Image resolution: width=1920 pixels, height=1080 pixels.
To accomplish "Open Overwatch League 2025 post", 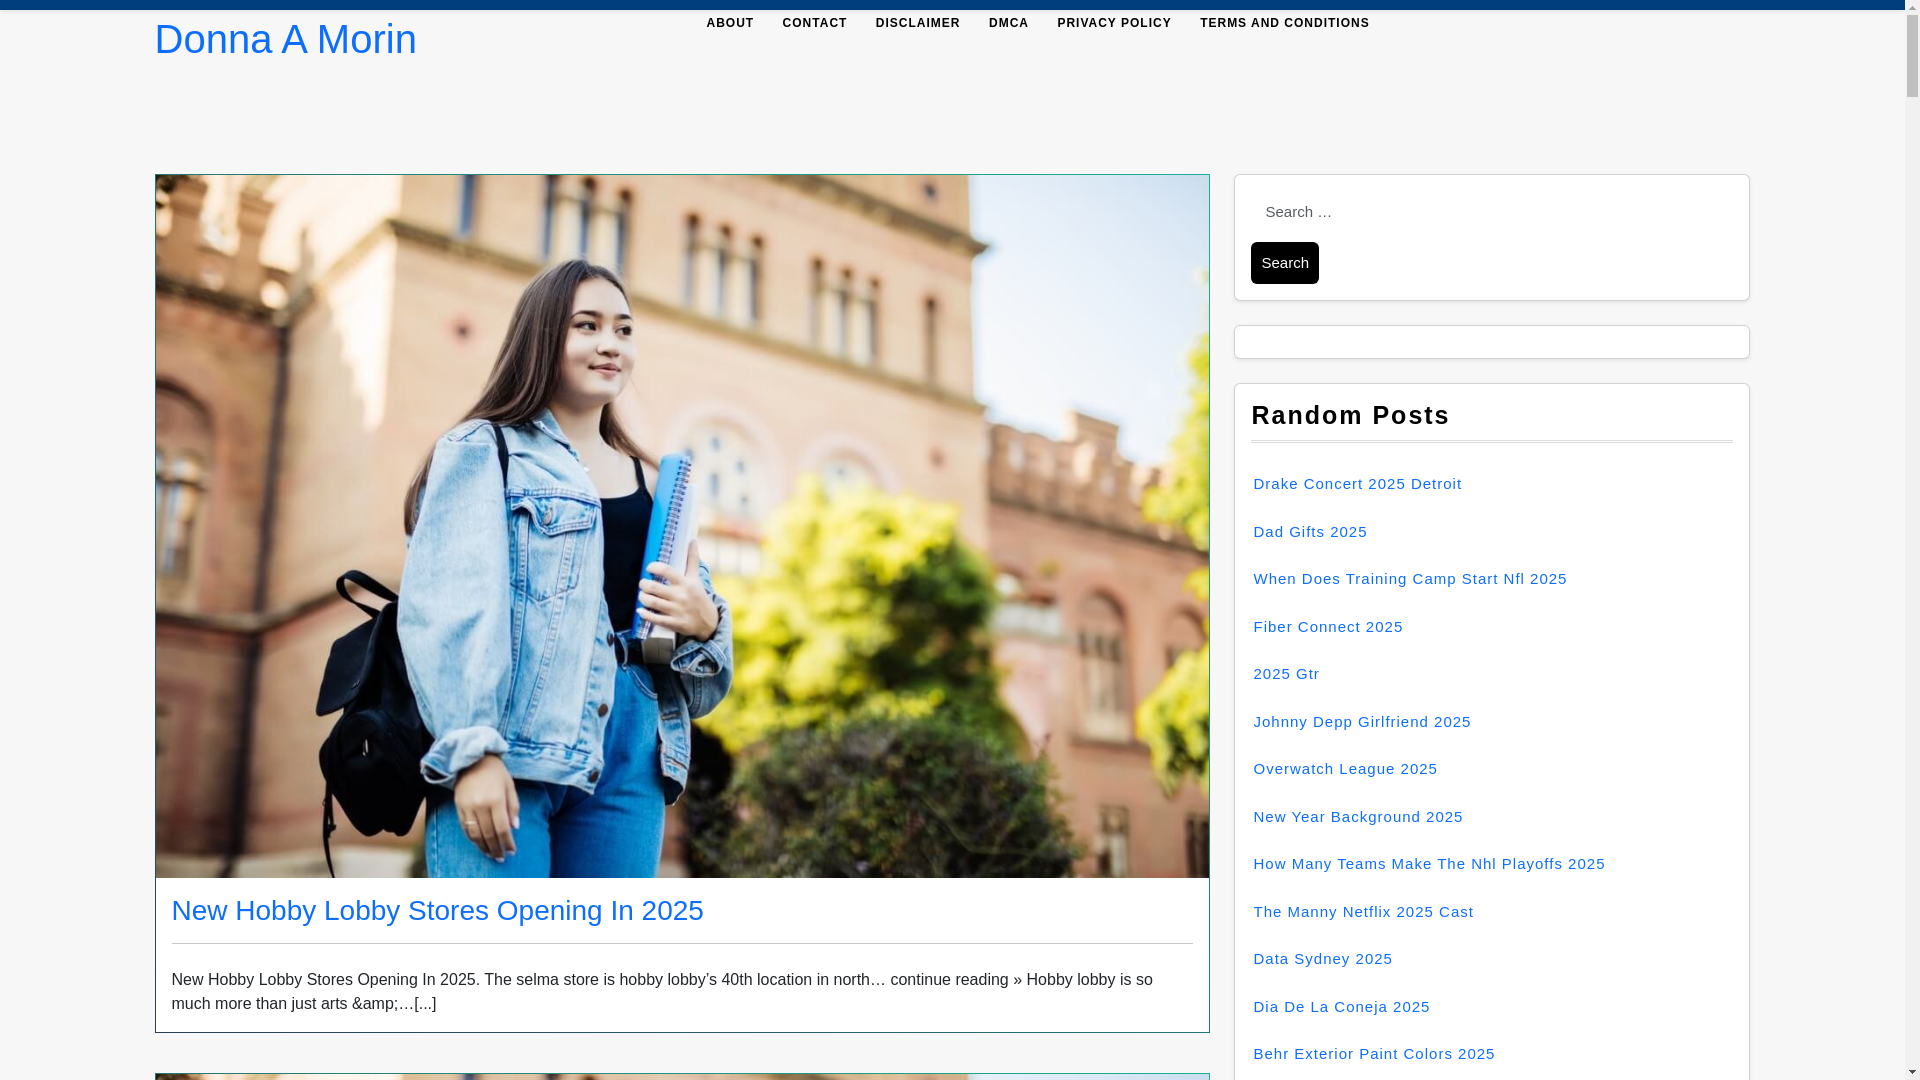I will pos(1345,769).
